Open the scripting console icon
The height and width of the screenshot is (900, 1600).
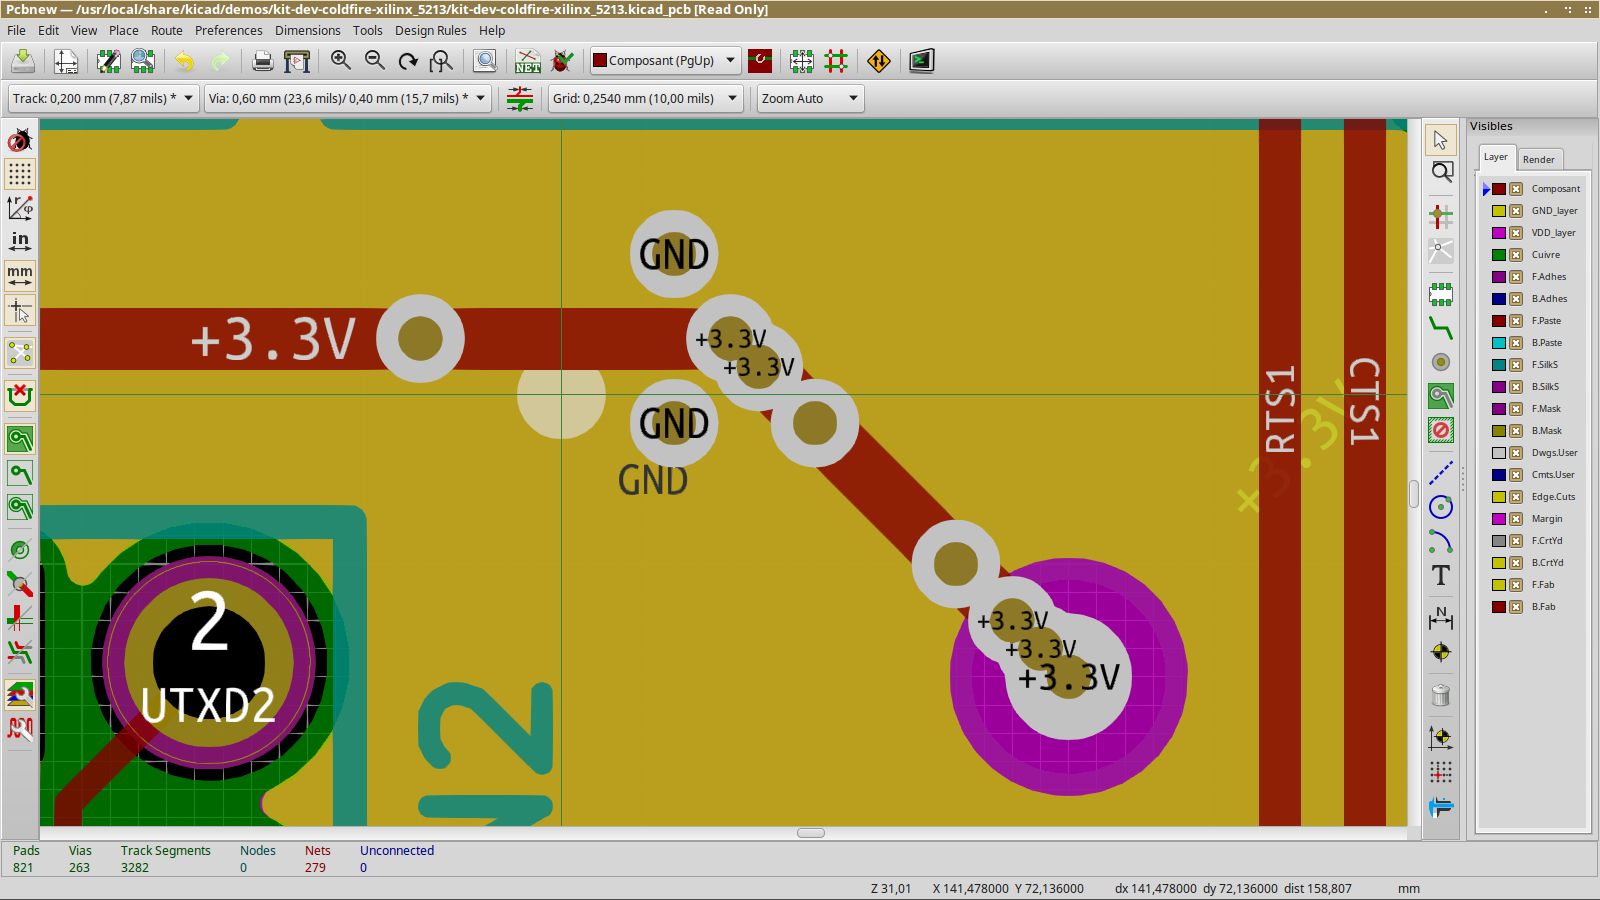921,61
